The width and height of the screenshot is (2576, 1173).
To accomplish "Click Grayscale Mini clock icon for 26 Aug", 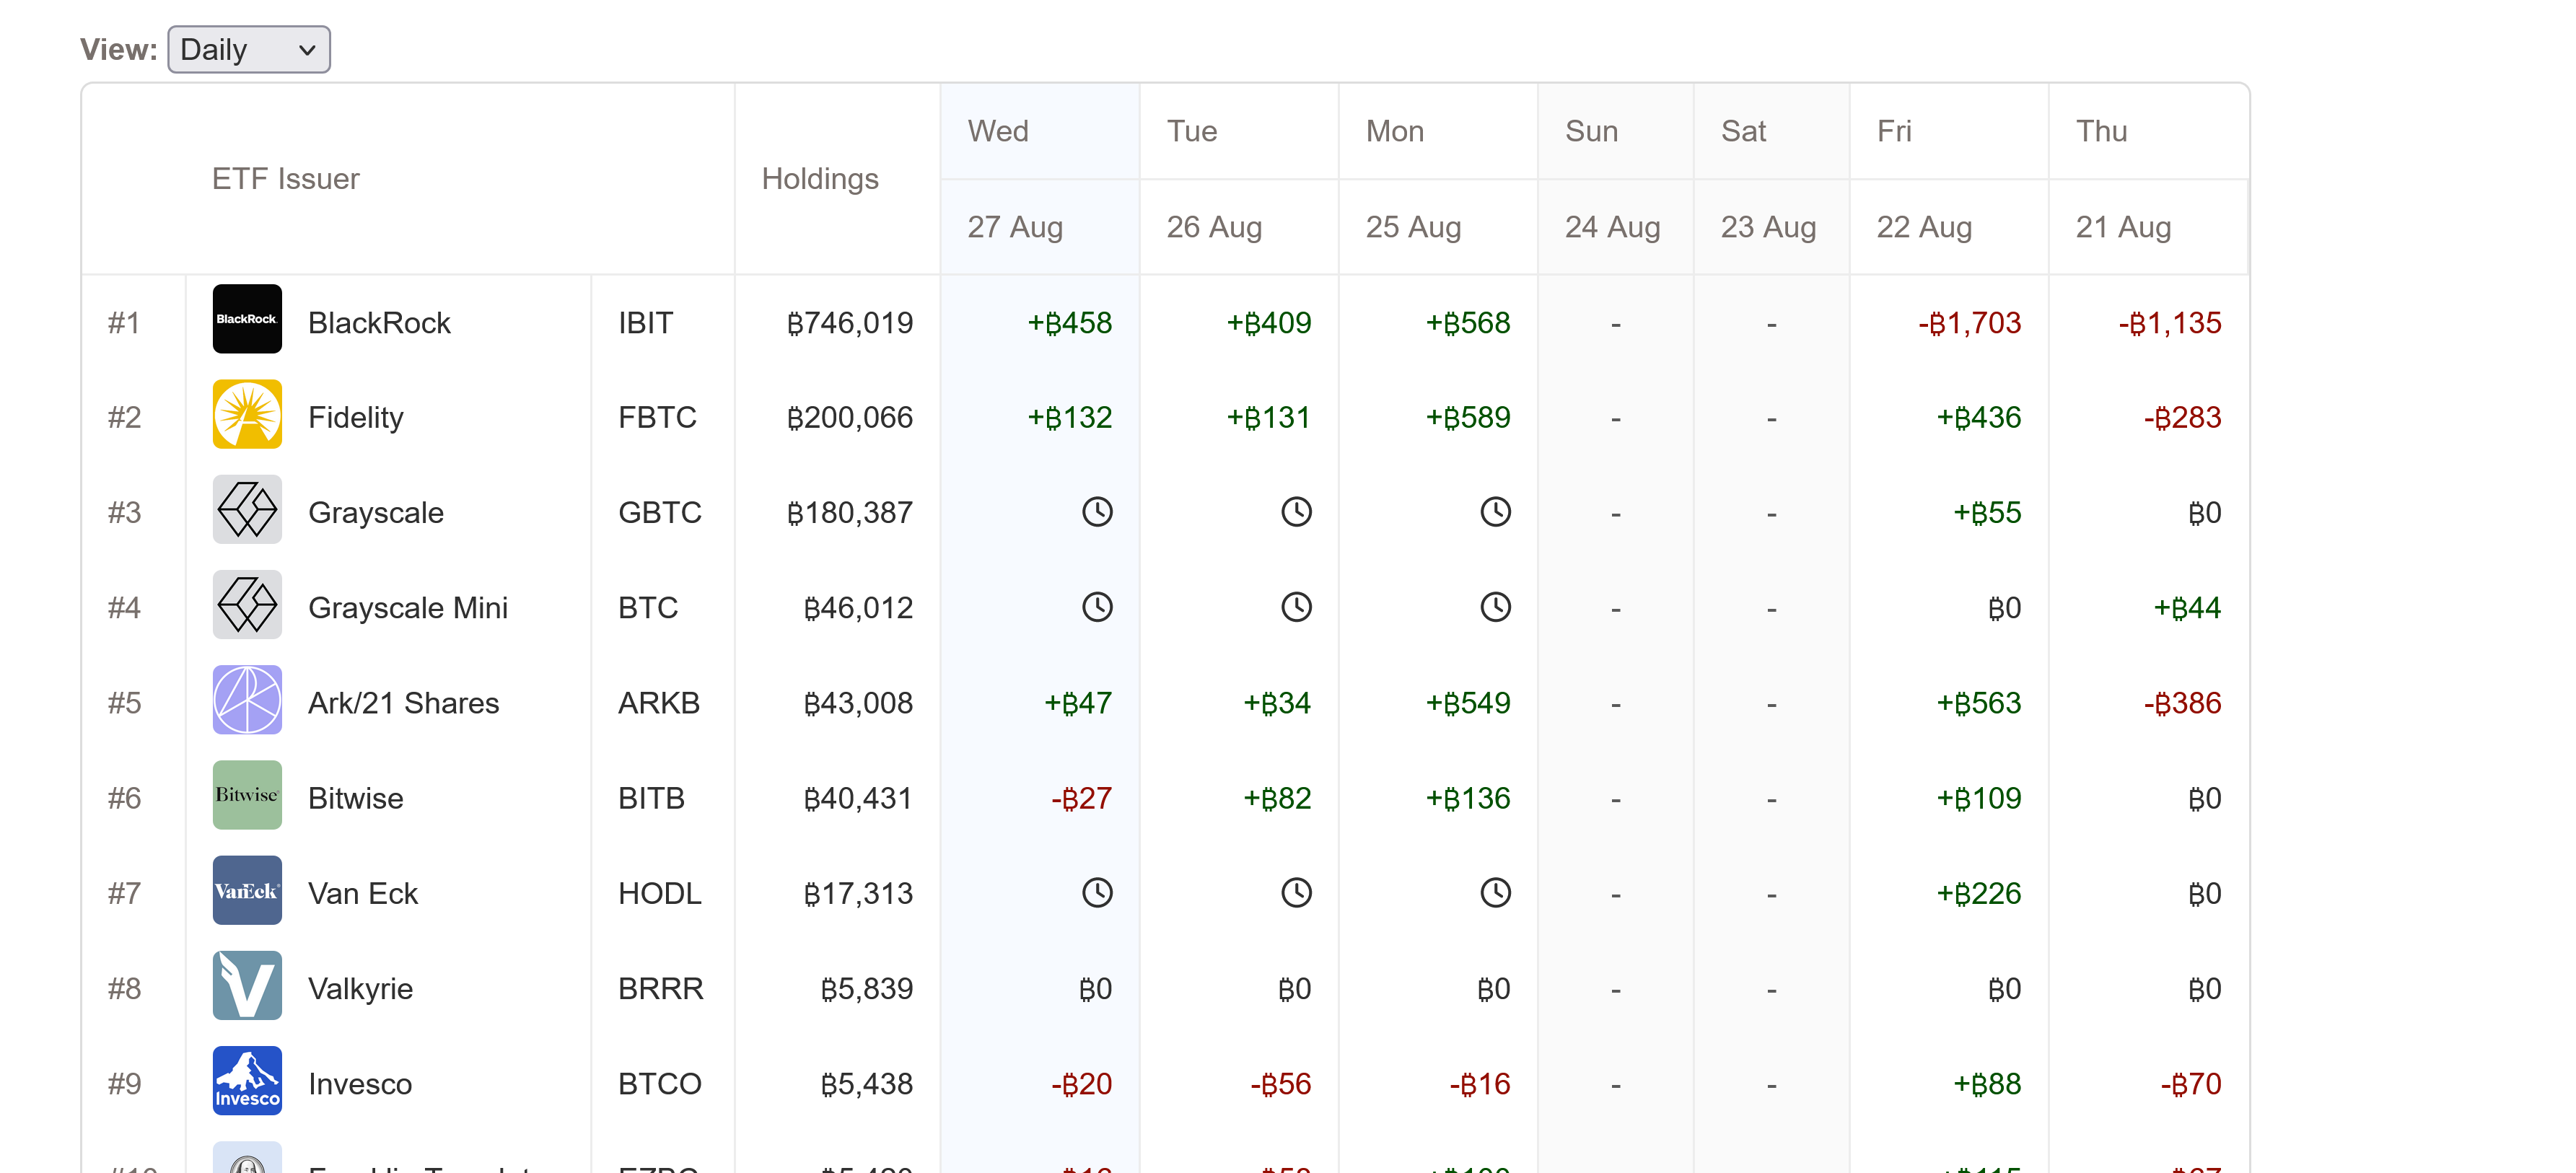I will (1296, 607).
